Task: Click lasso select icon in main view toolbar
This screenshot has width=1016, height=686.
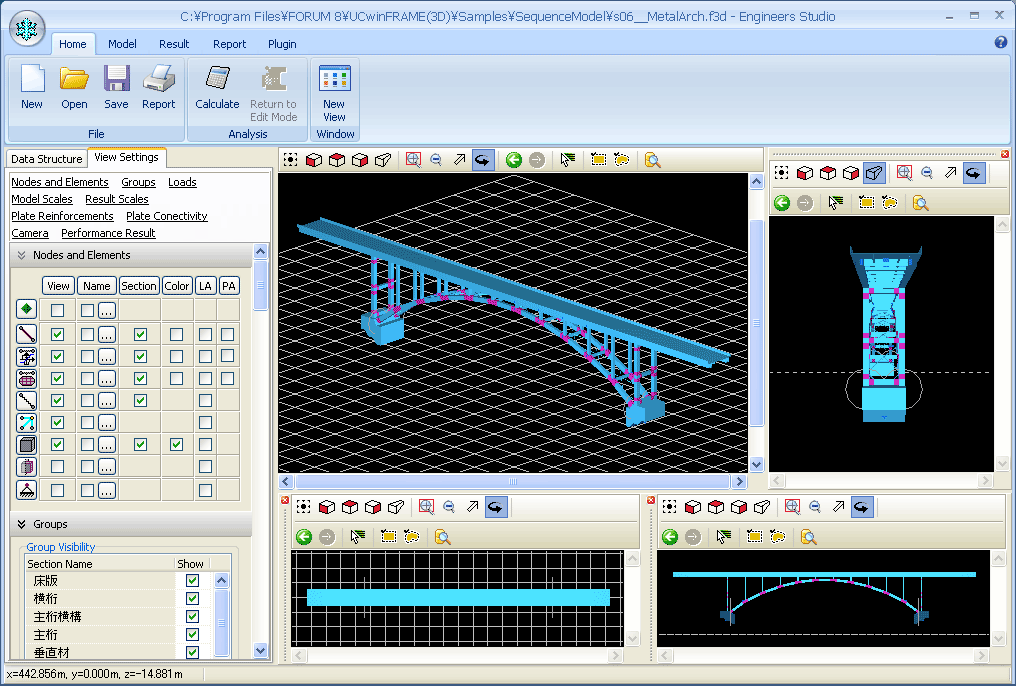Action: click(x=621, y=160)
